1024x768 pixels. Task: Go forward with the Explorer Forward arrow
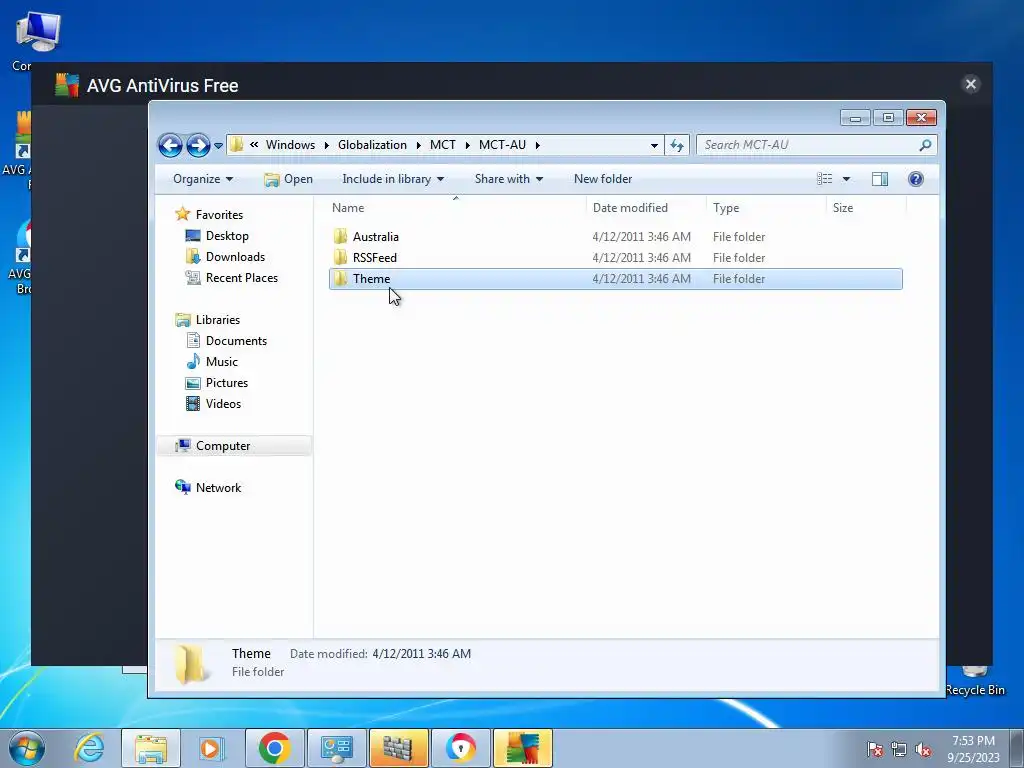(x=198, y=145)
